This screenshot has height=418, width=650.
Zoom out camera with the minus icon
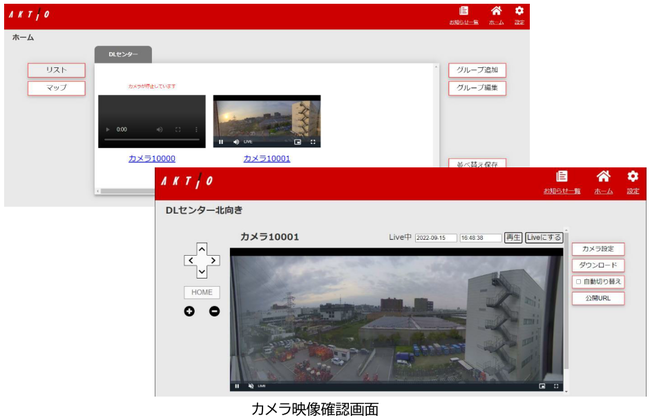(x=214, y=311)
